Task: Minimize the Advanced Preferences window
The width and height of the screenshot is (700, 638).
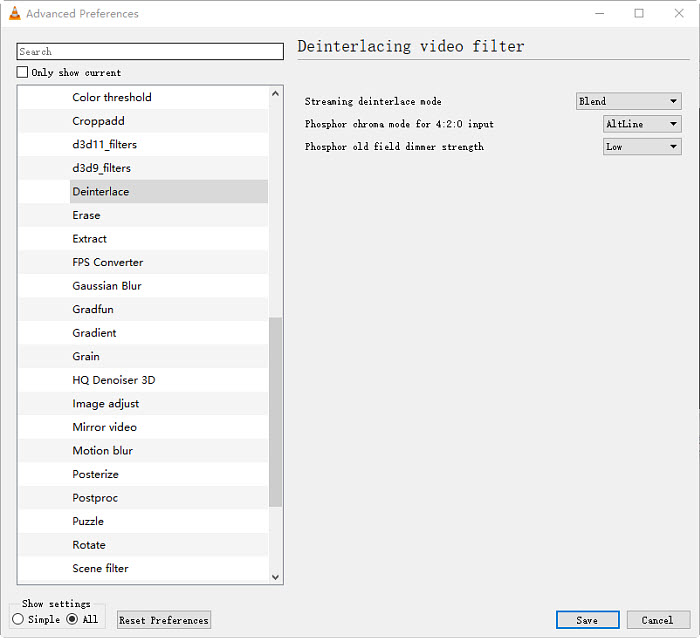Action: pos(600,13)
